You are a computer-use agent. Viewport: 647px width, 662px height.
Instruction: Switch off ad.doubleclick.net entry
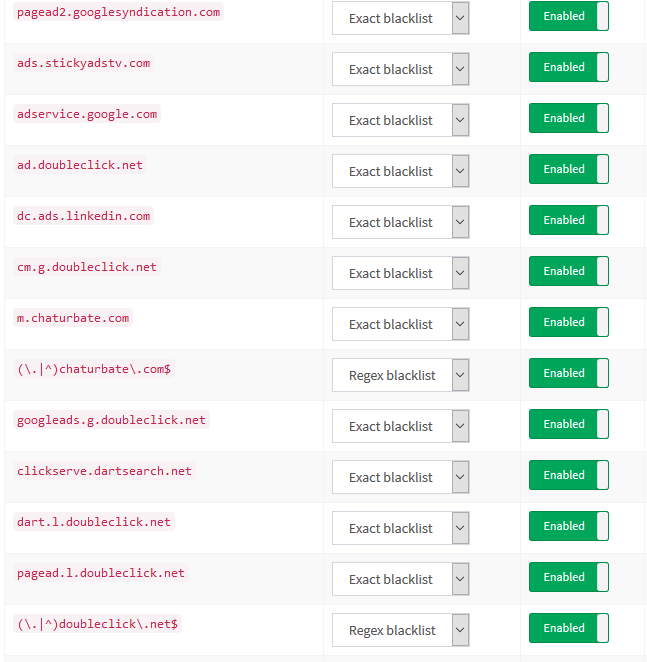point(568,170)
